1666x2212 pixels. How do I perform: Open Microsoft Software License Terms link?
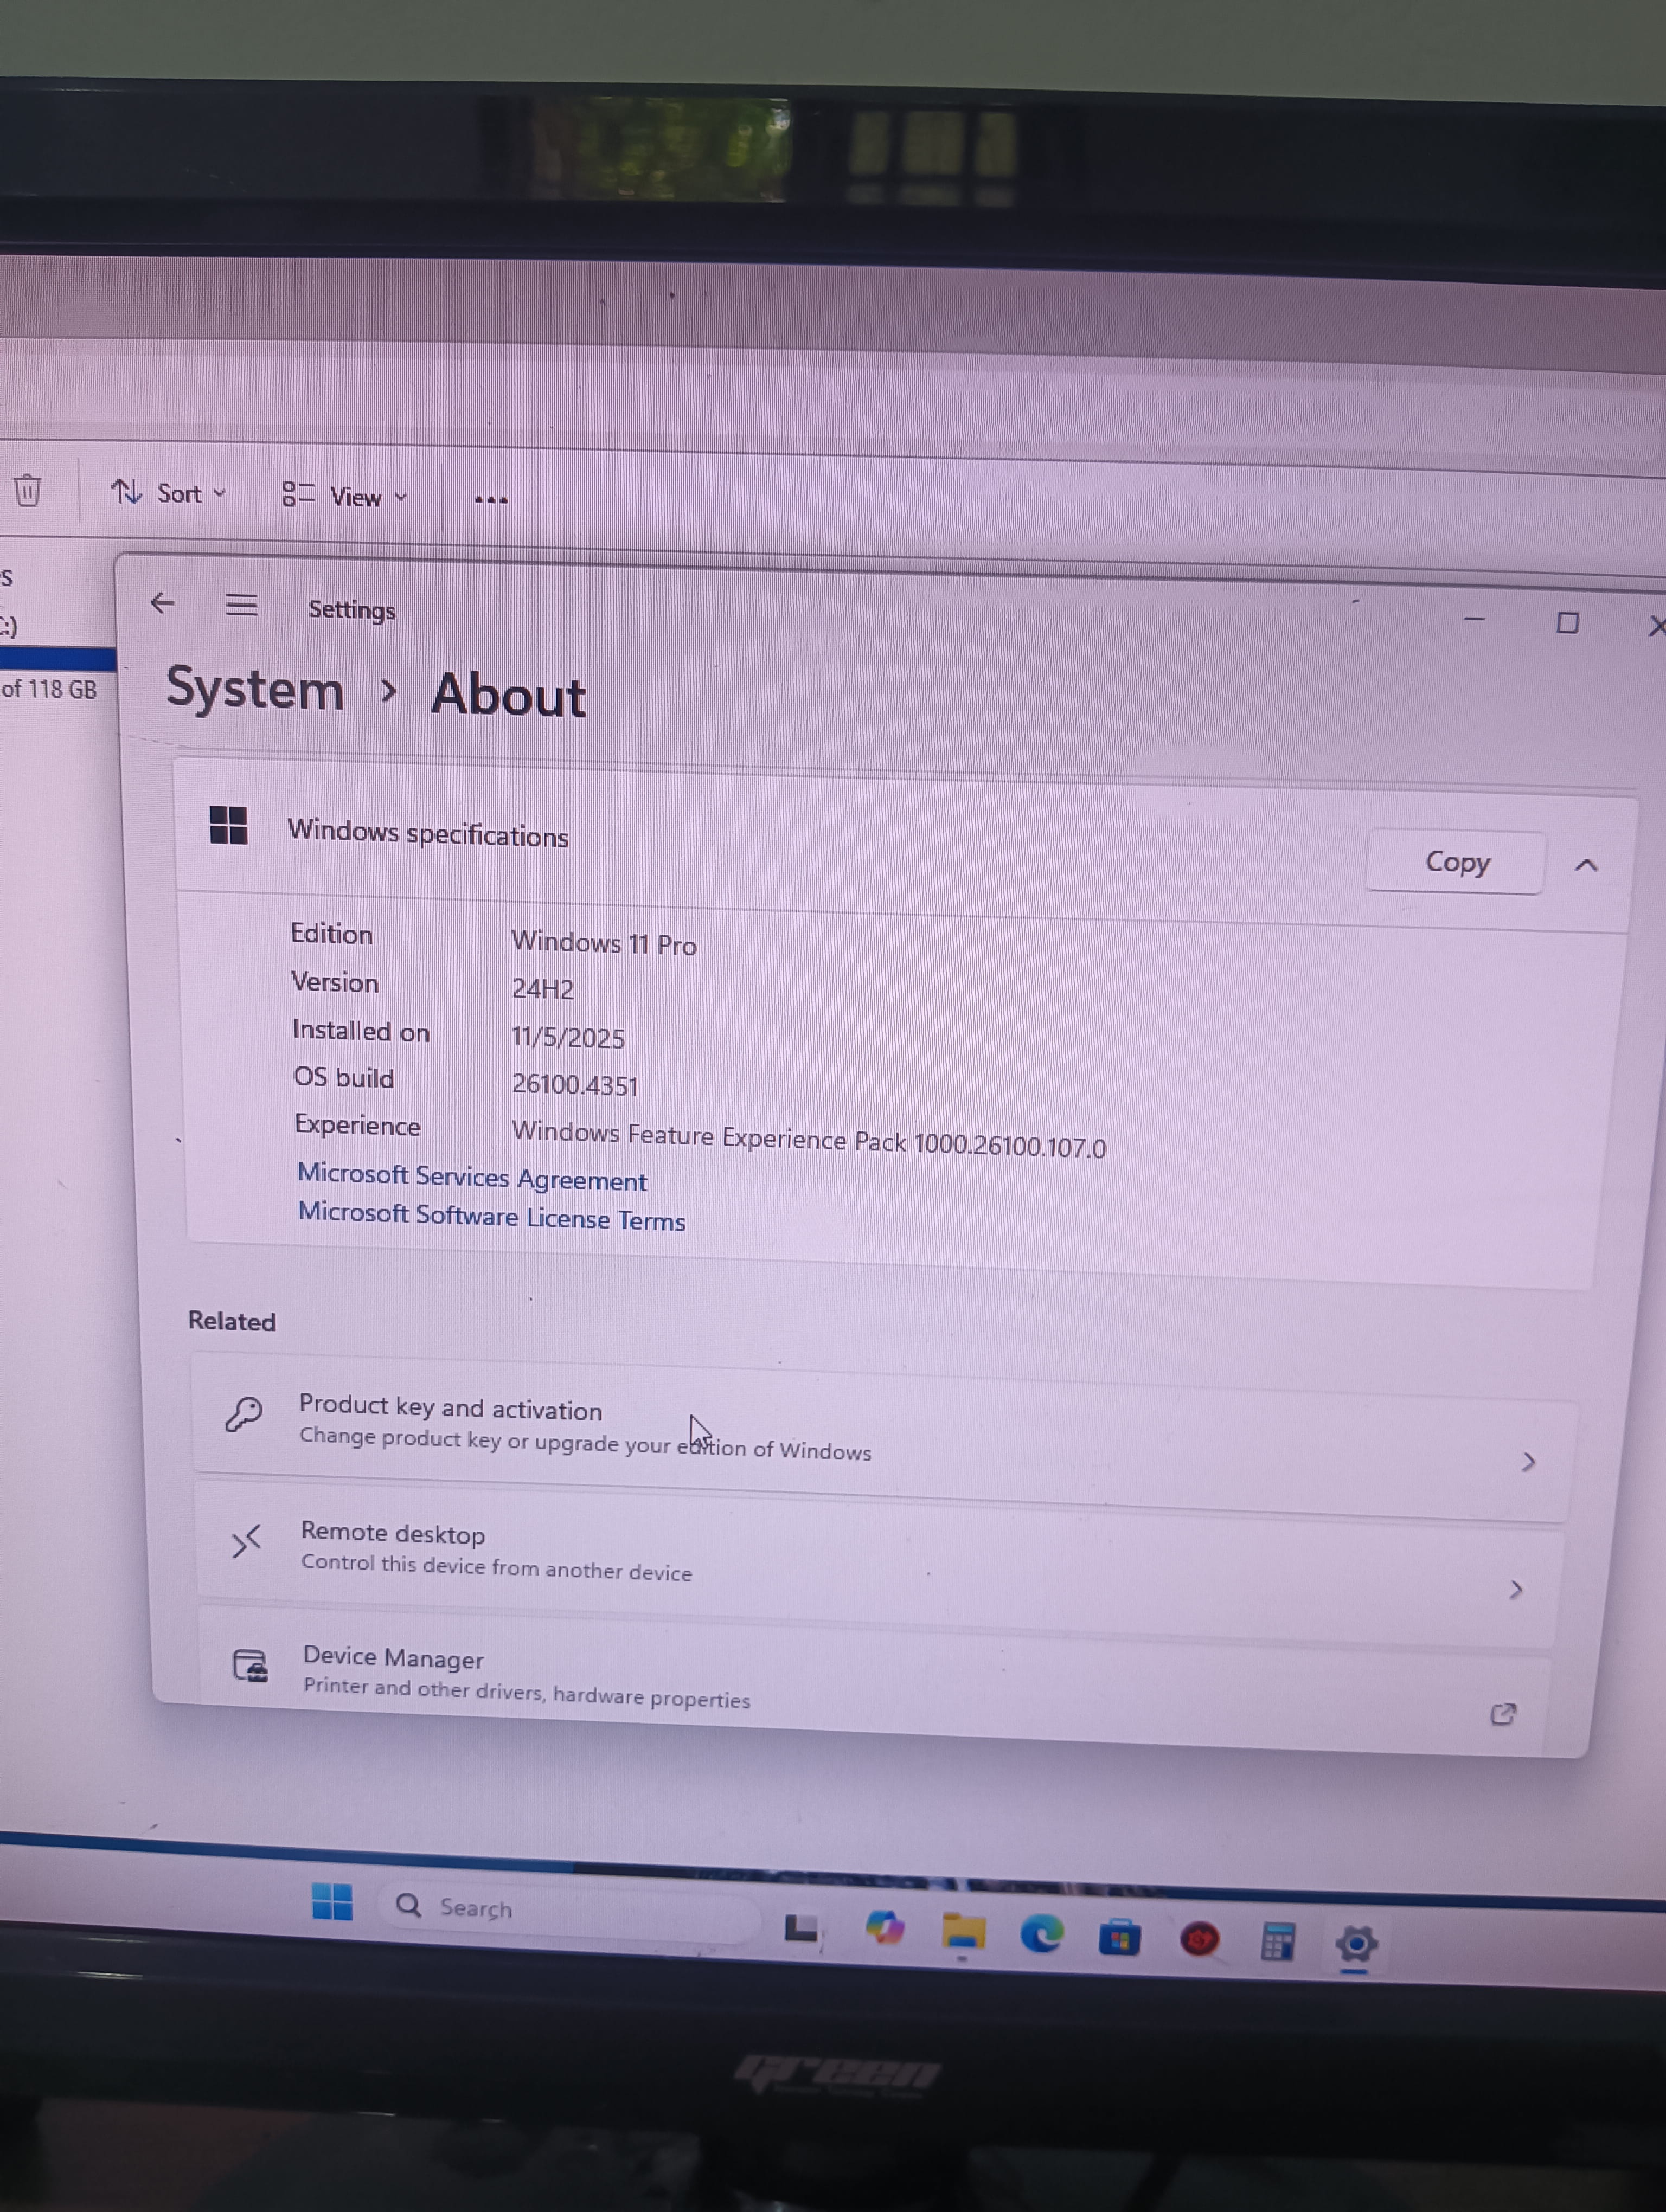coord(491,1216)
